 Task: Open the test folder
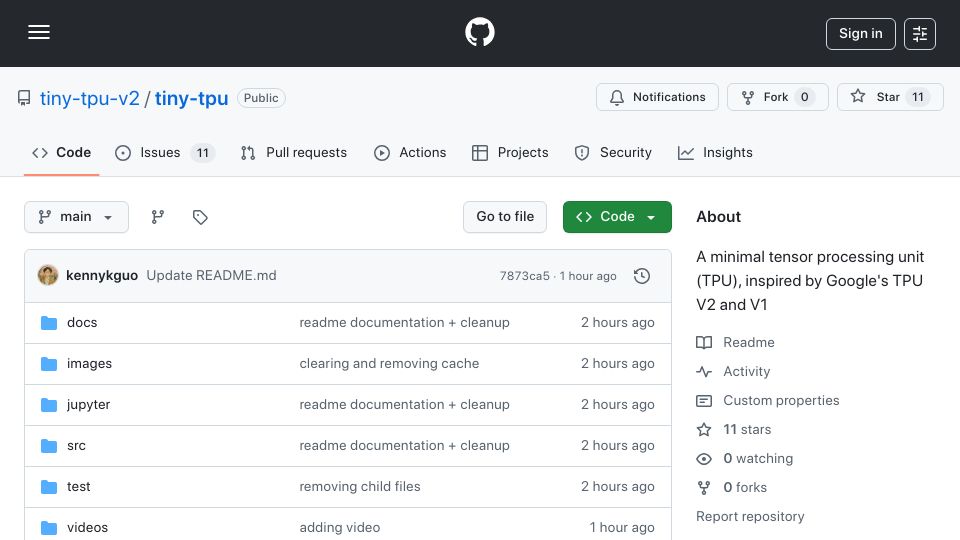[78, 487]
